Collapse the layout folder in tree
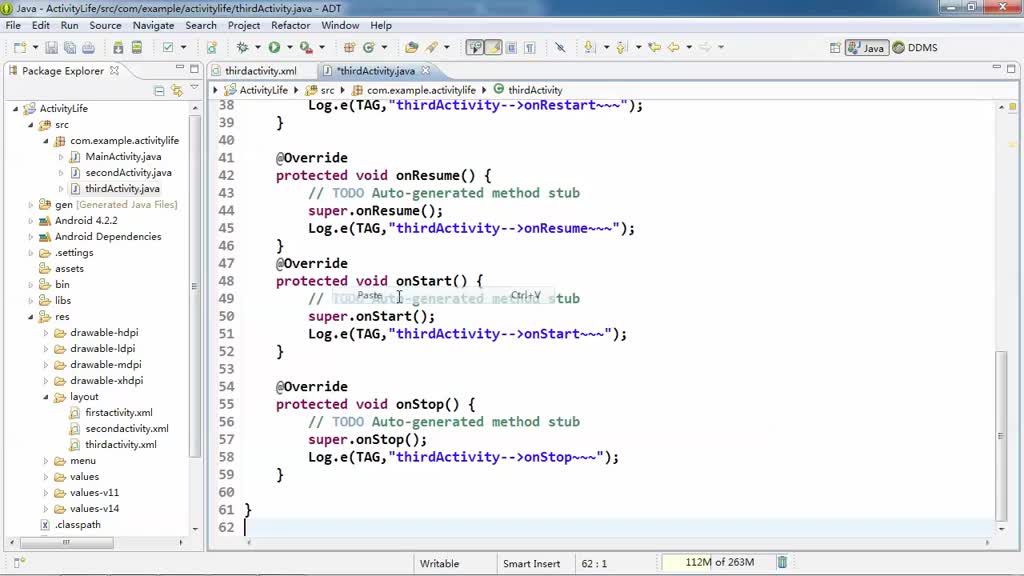 [x=46, y=397]
